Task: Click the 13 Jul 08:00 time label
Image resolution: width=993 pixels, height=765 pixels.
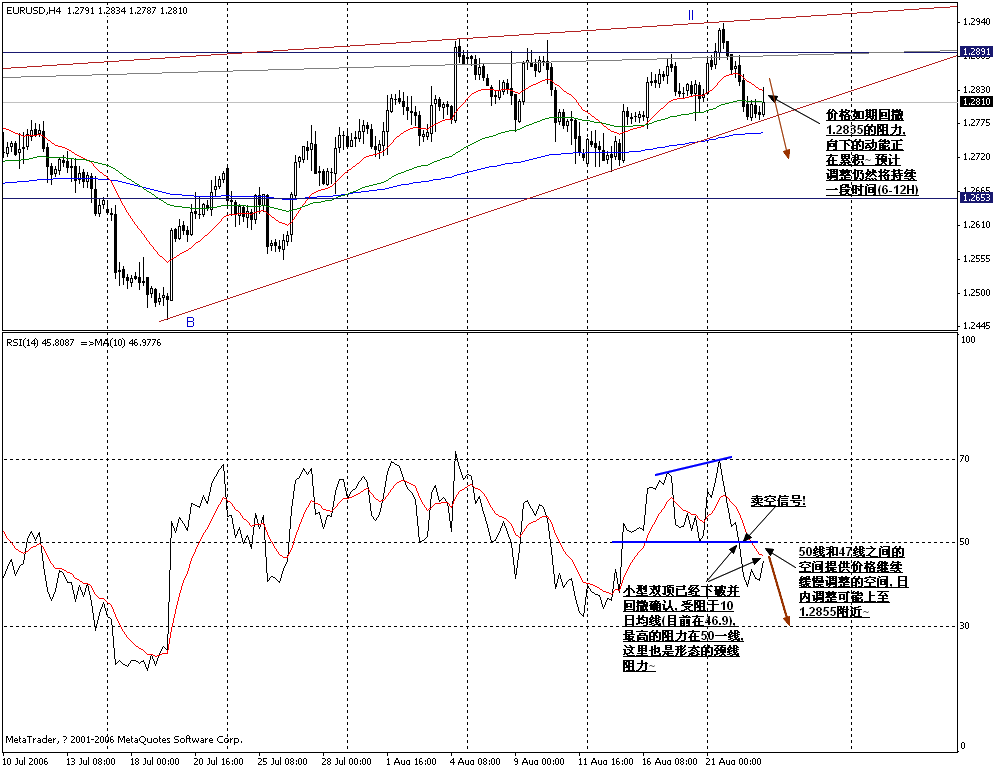Action: coord(91,761)
